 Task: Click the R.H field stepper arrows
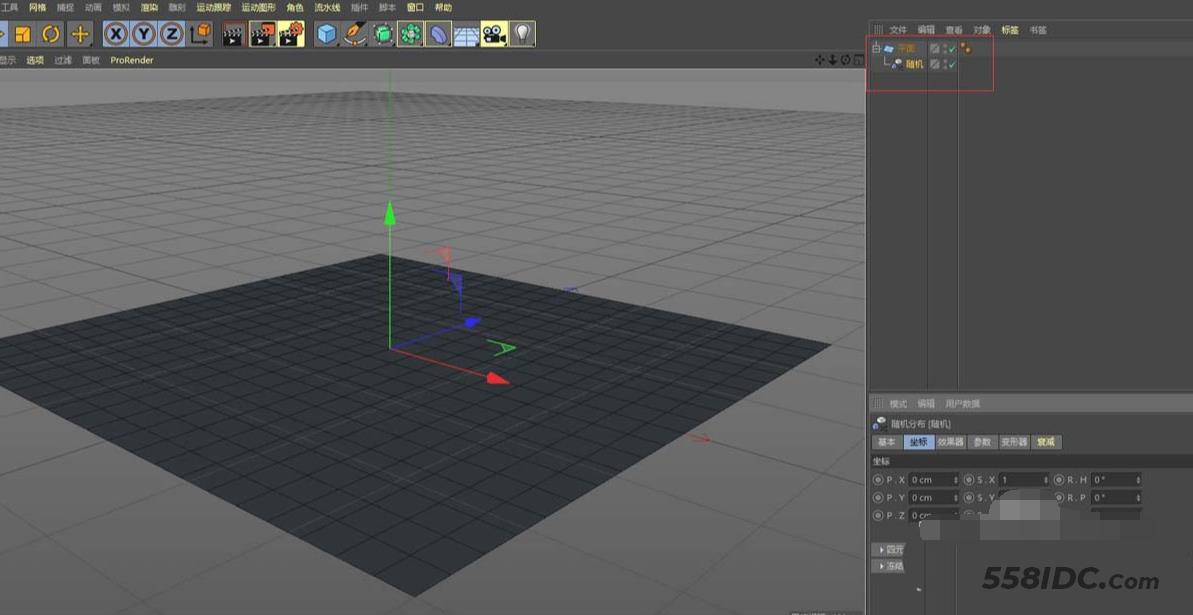pos(1138,480)
